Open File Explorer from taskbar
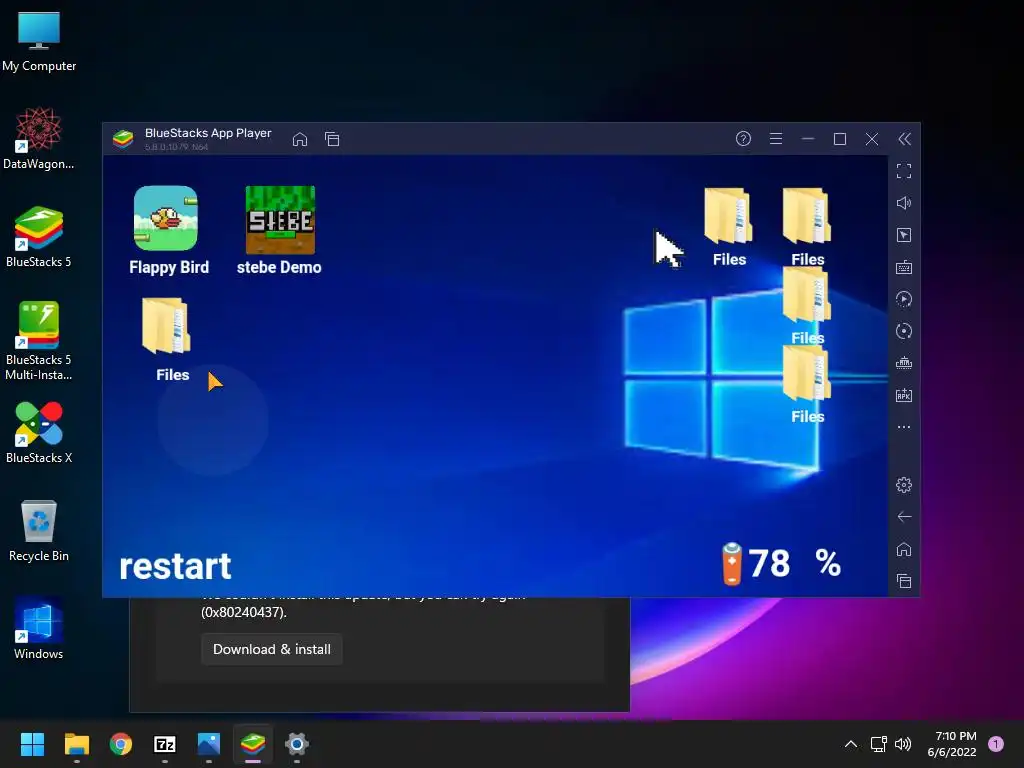Image resolution: width=1024 pixels, height=768 pixels. [x=76, y=744]
